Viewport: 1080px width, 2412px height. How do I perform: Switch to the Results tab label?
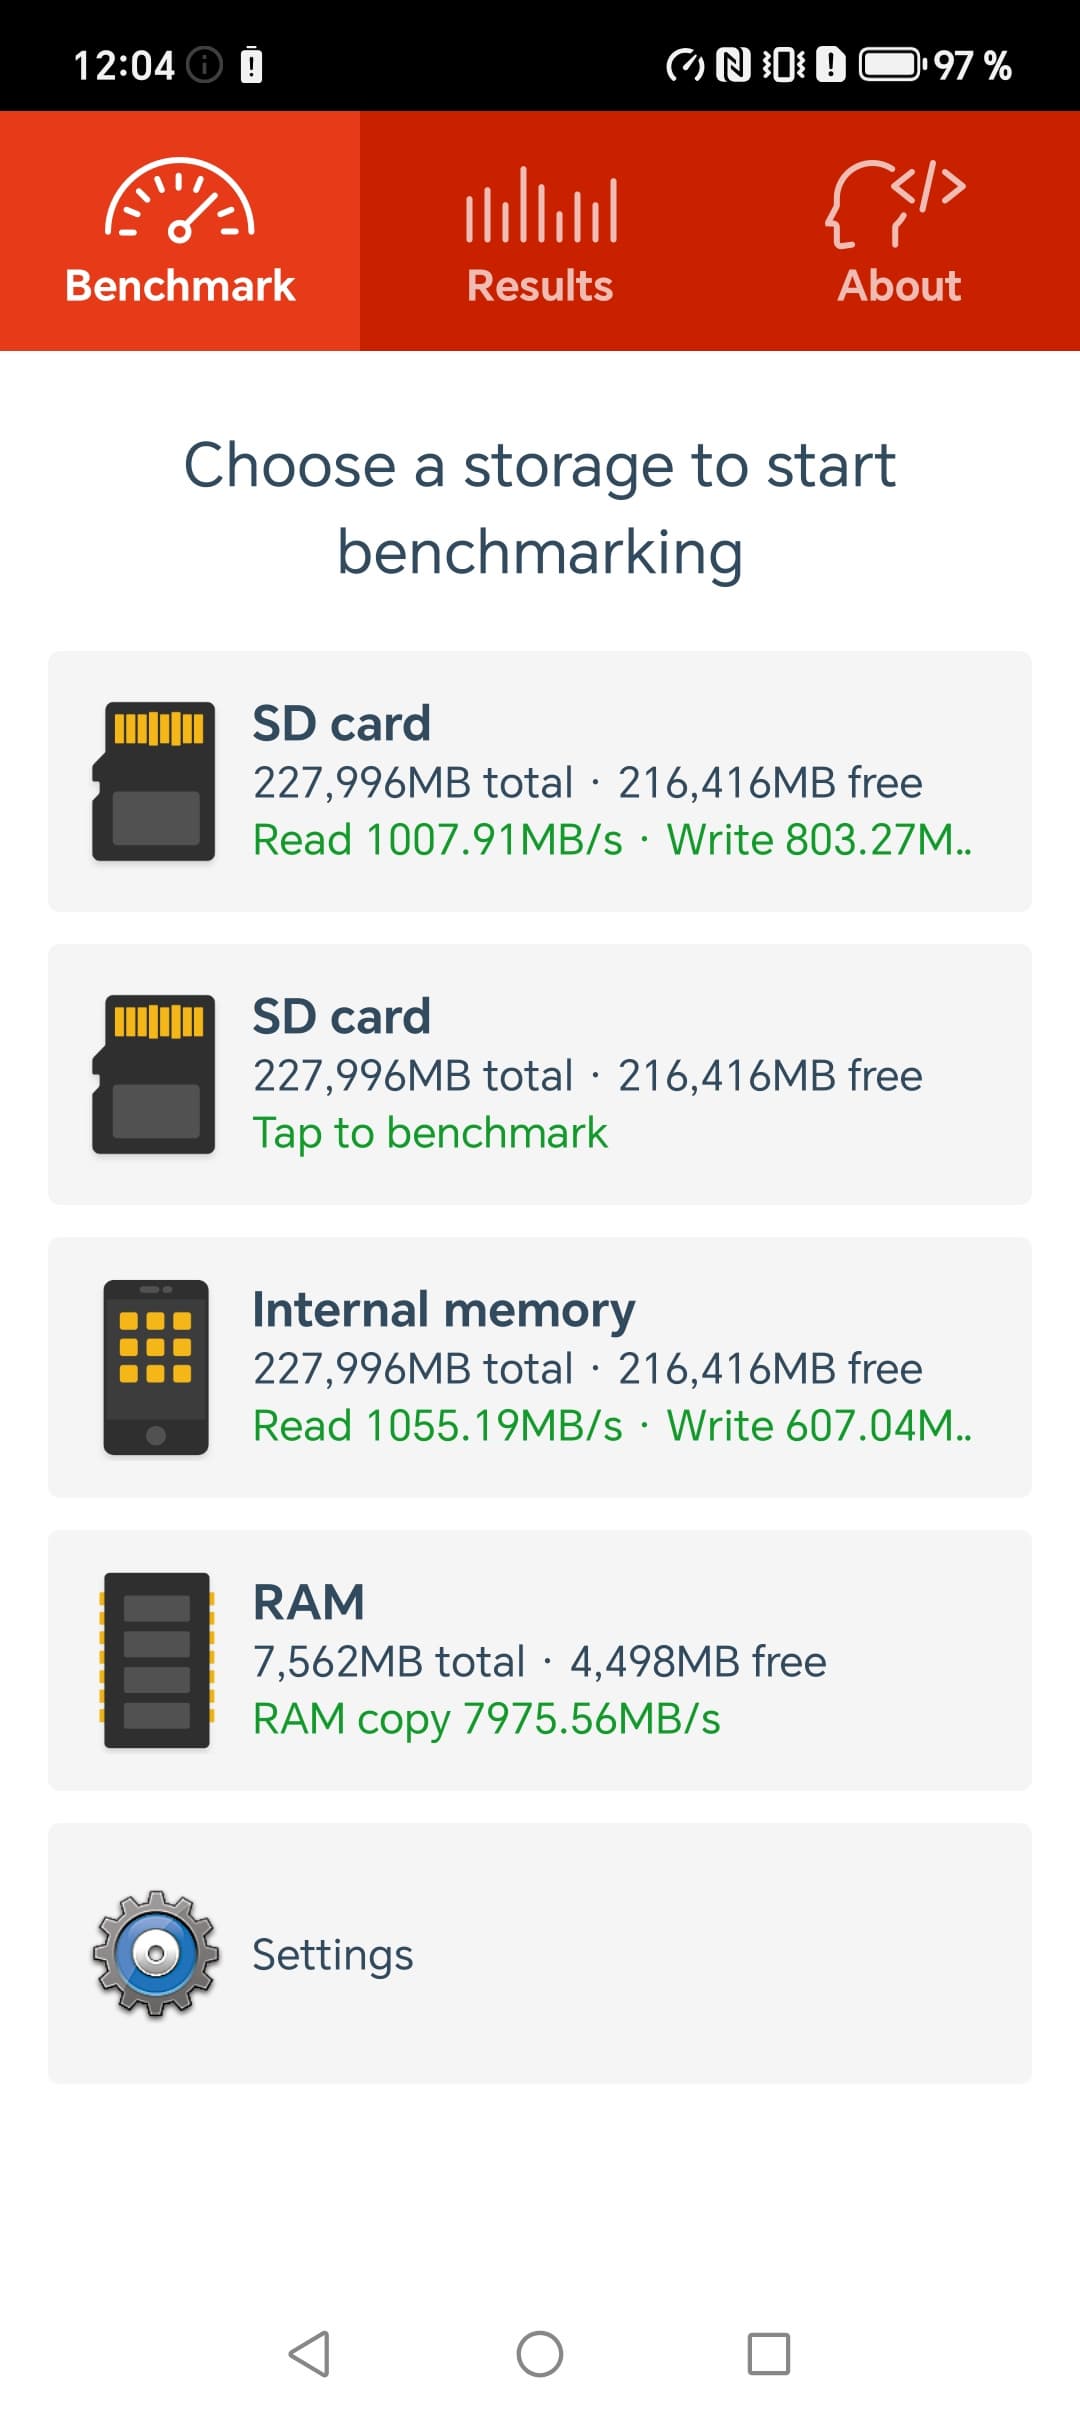click(x=540, y=286)
